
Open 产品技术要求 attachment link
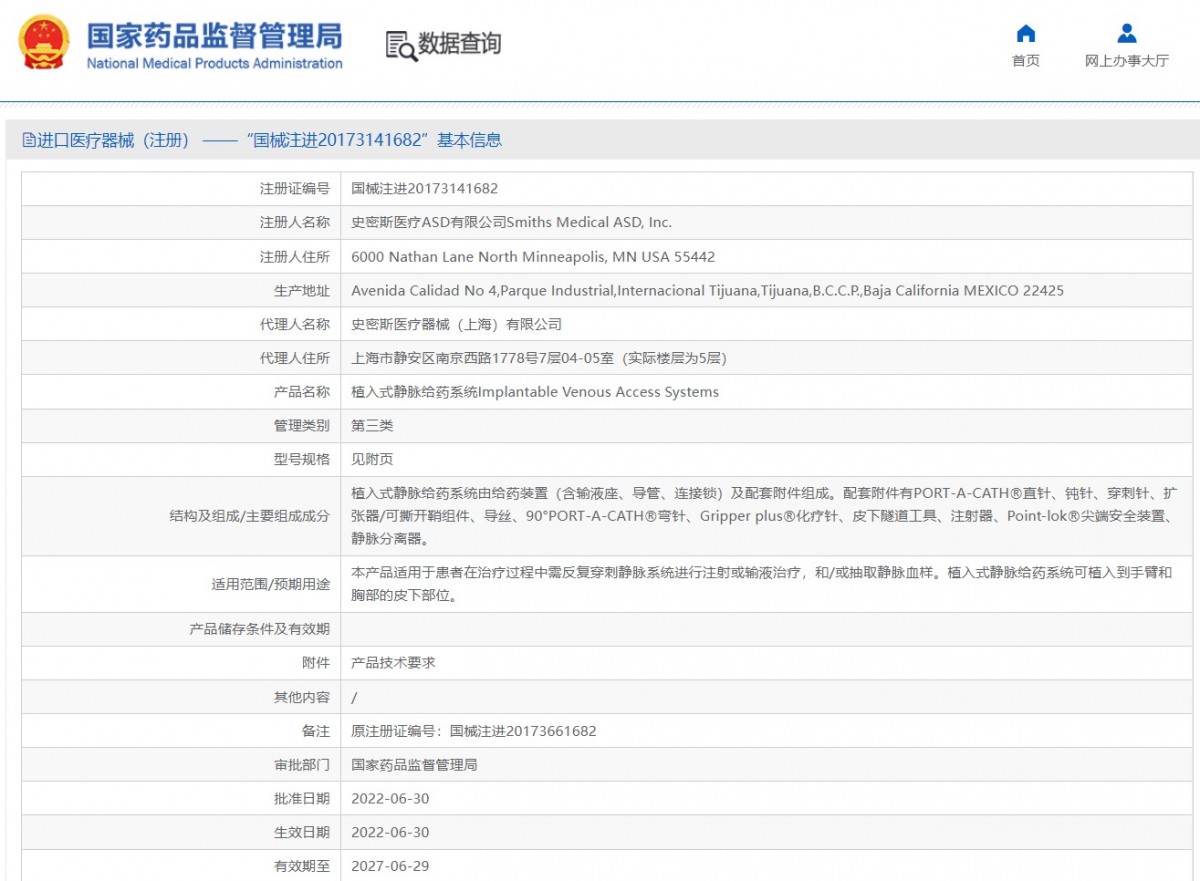pyautogui.click(x=393, y=663)
